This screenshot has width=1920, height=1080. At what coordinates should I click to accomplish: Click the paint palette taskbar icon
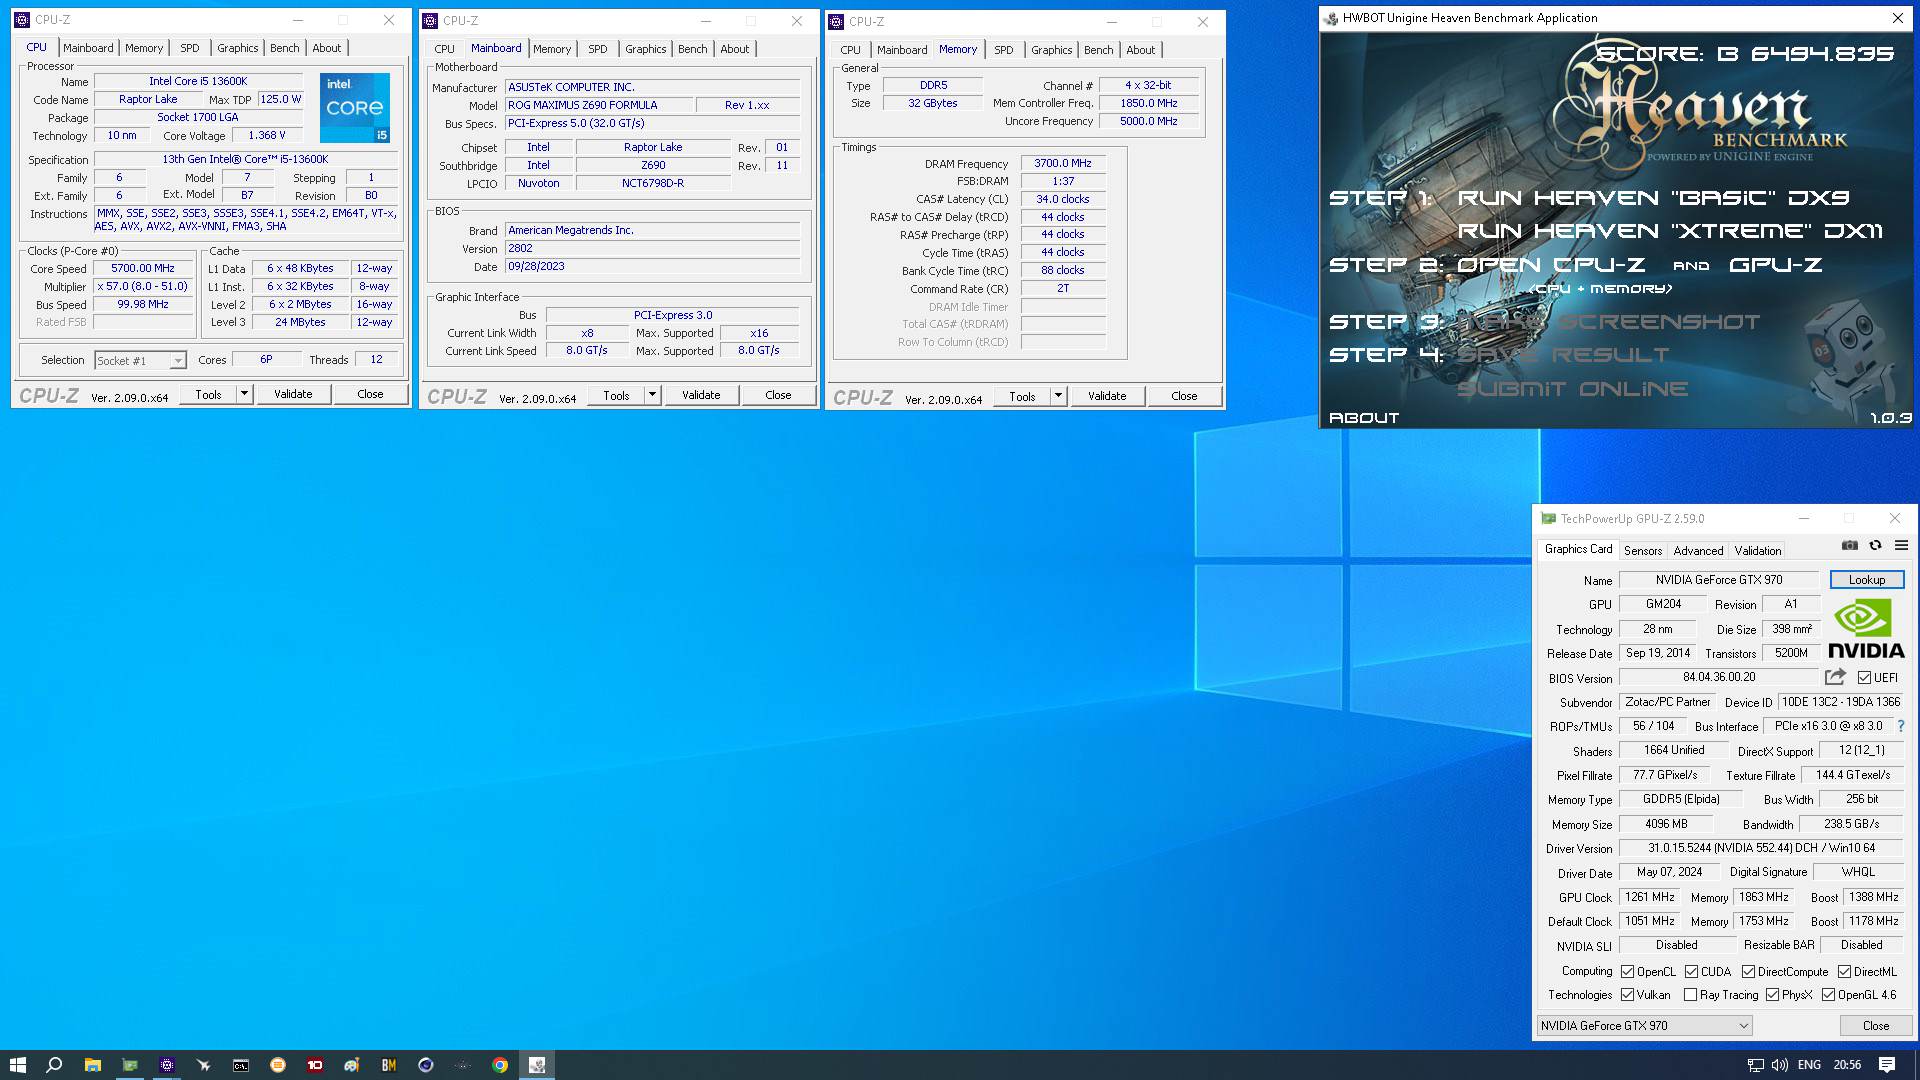point(352,1065)
